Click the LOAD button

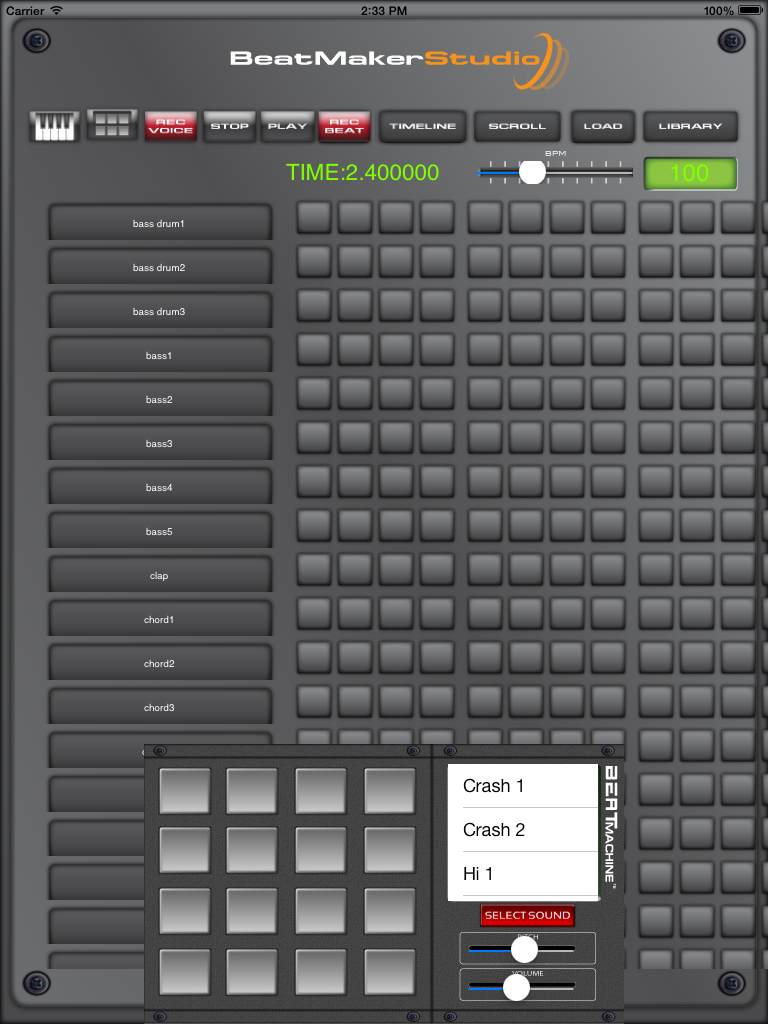tap(603, 126)
